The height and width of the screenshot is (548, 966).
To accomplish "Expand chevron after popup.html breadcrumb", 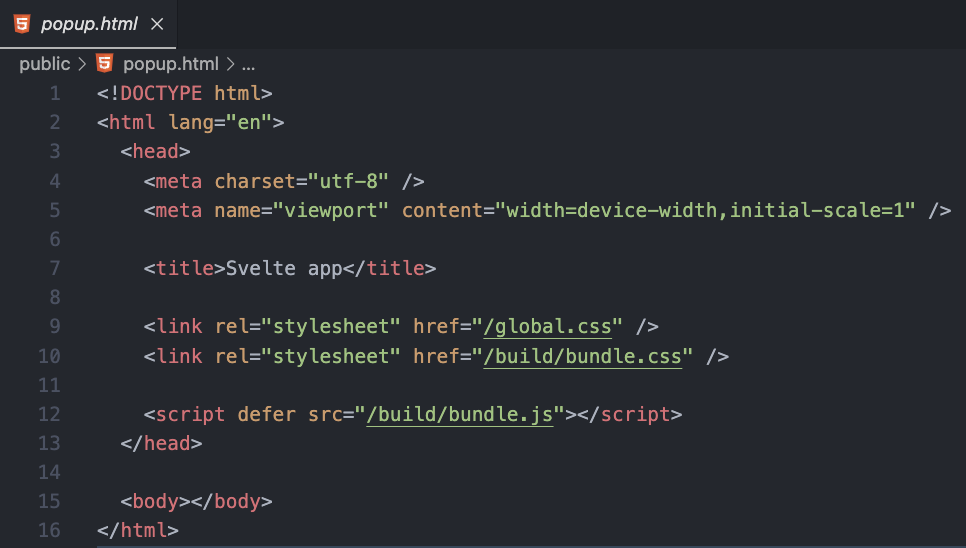I will click(230, 64).
